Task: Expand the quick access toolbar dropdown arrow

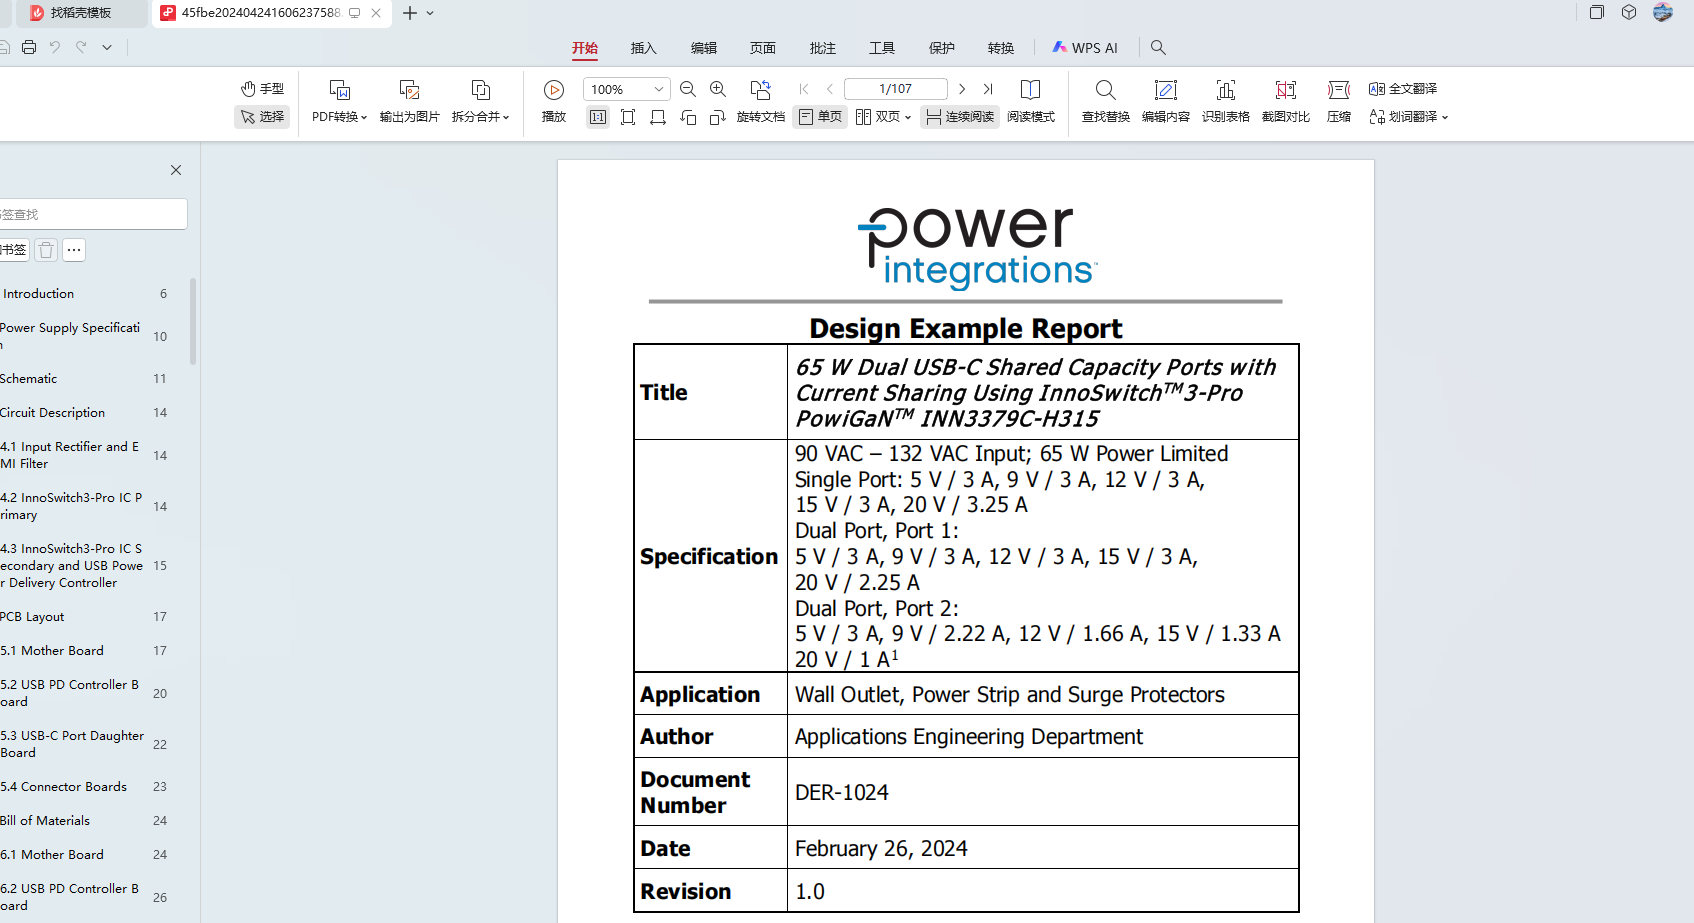Action: tap(107, 47)
